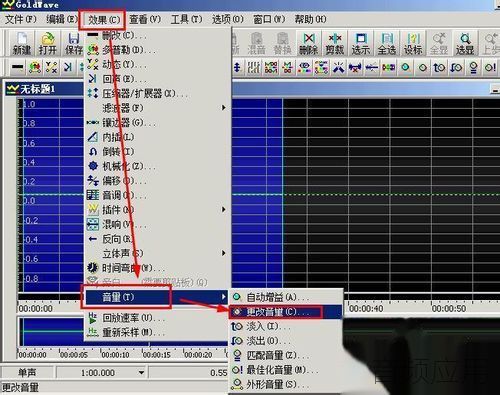Click the match volume icon in effects toolbar
Viewport: 500px width, 395px height.
(x=473, y=68)
